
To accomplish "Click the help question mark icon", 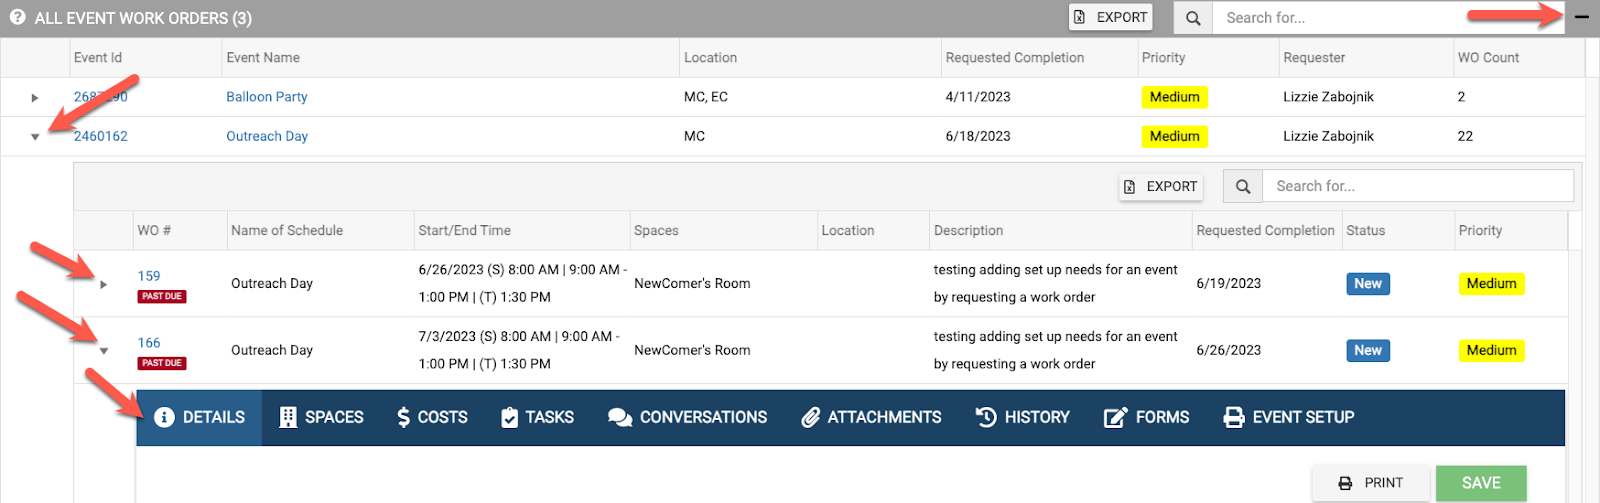I will pos(17,18).
